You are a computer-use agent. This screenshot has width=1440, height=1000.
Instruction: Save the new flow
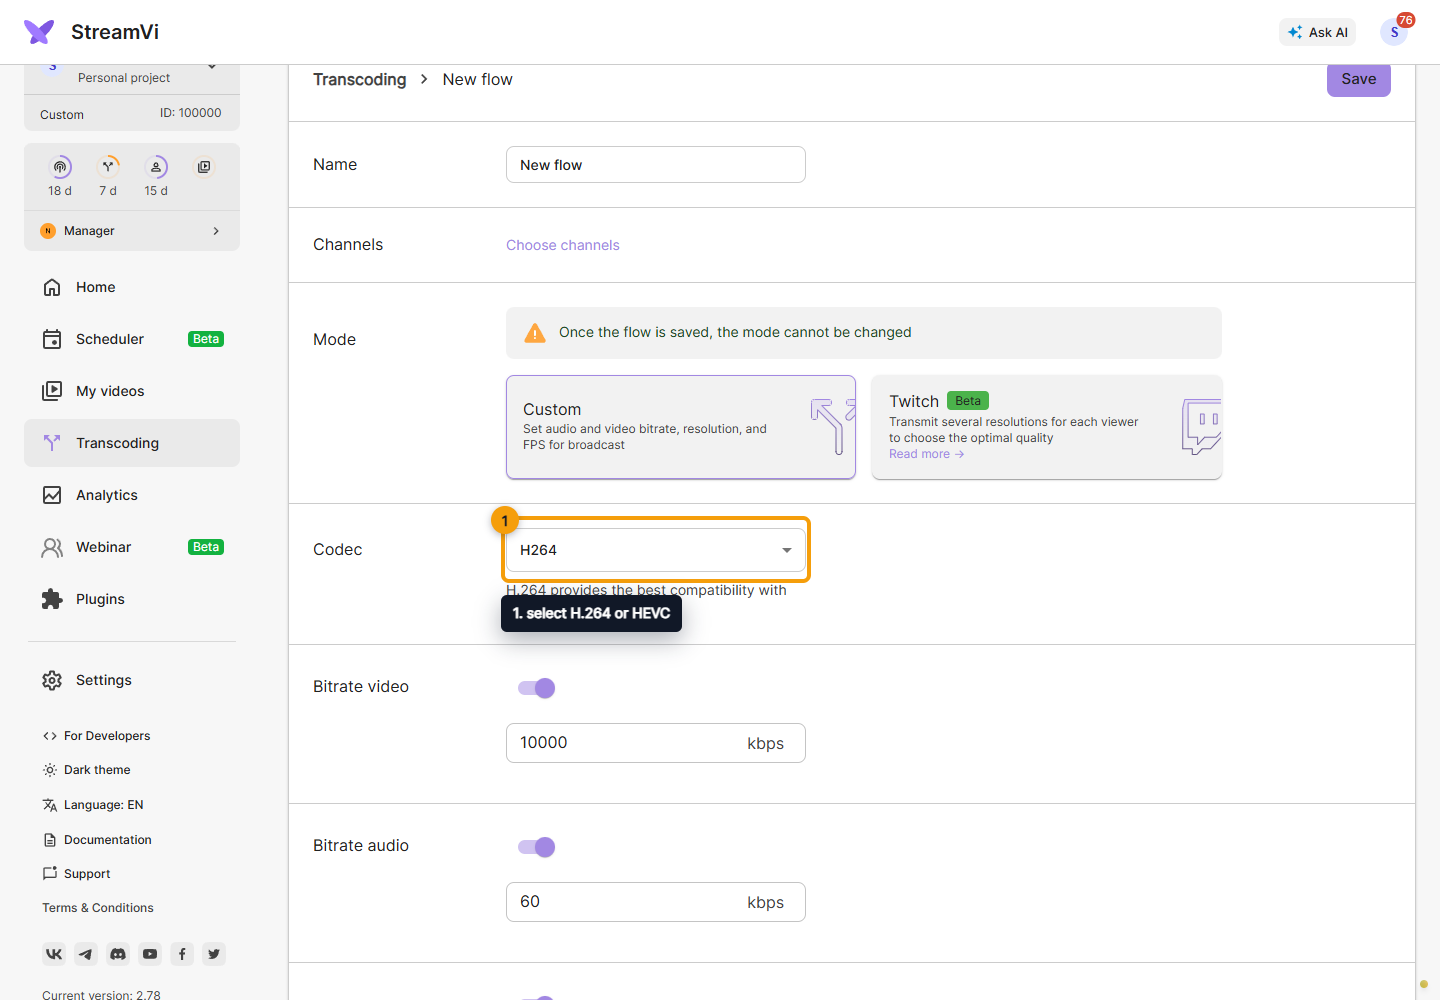[x=1359, y=80]
